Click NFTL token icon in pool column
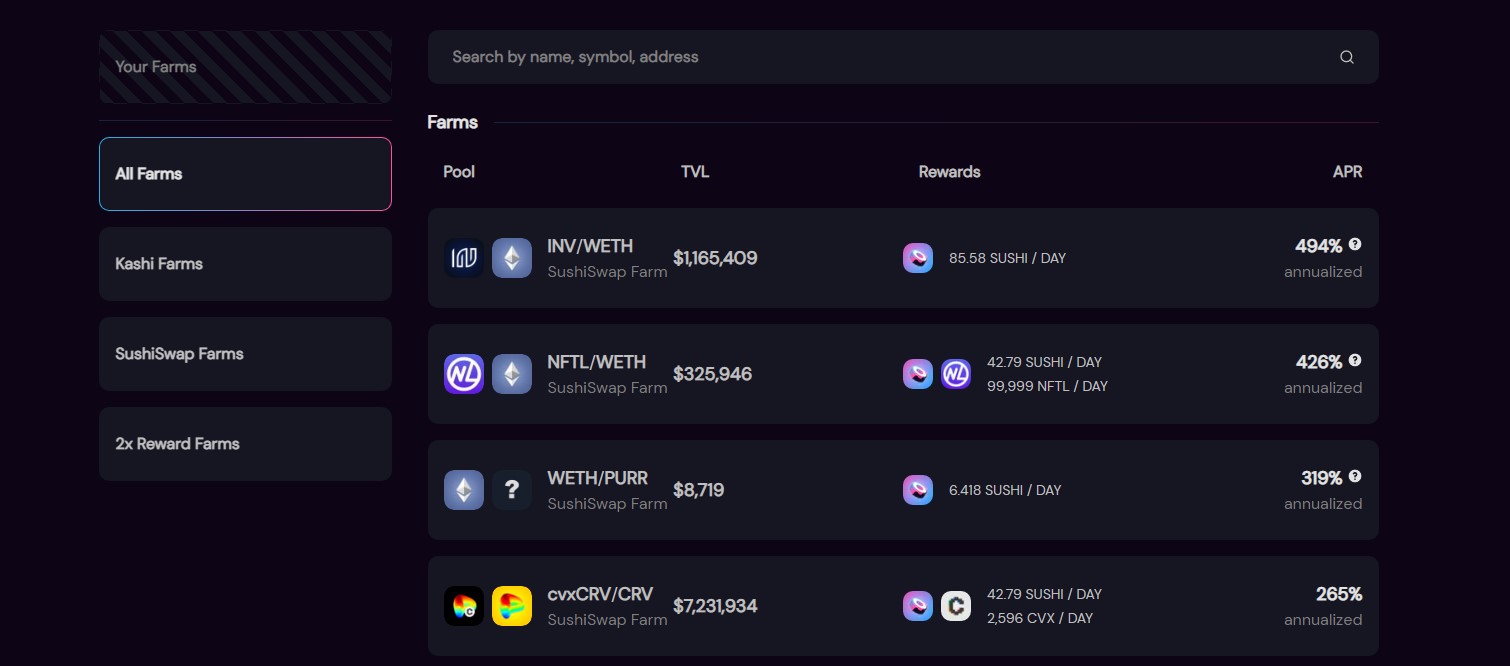The width and height of the screenshot is (1510, 666). pos(464,374)
